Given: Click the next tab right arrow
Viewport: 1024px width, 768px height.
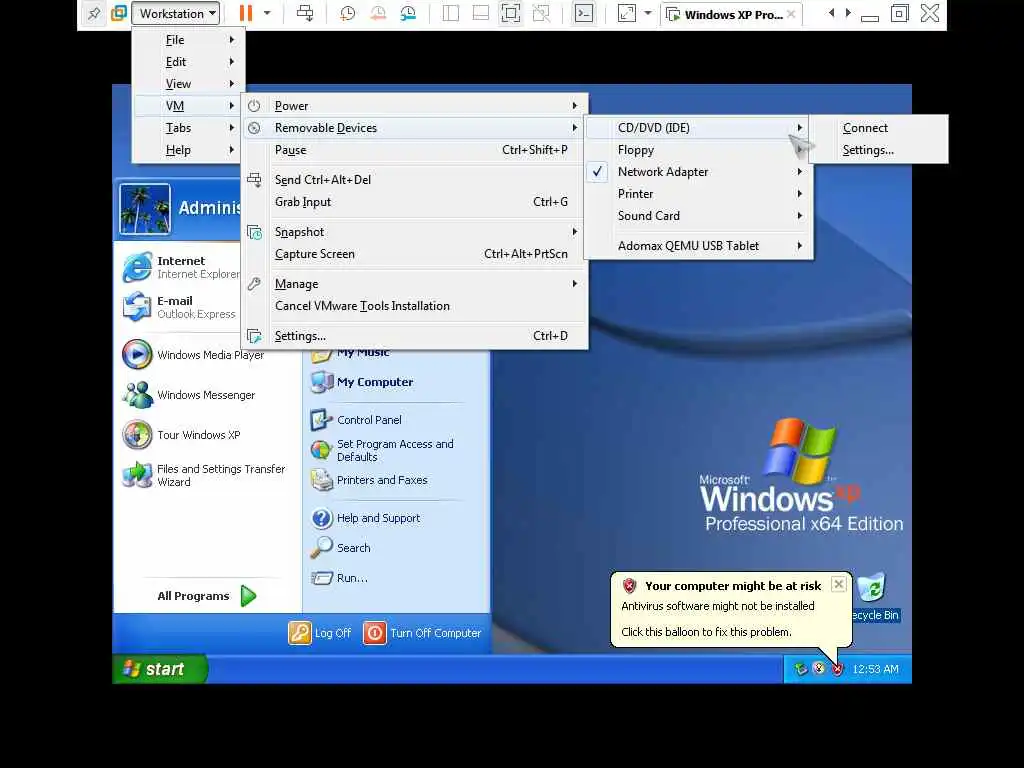Looking at the screenshot, I should pos(848,13).
